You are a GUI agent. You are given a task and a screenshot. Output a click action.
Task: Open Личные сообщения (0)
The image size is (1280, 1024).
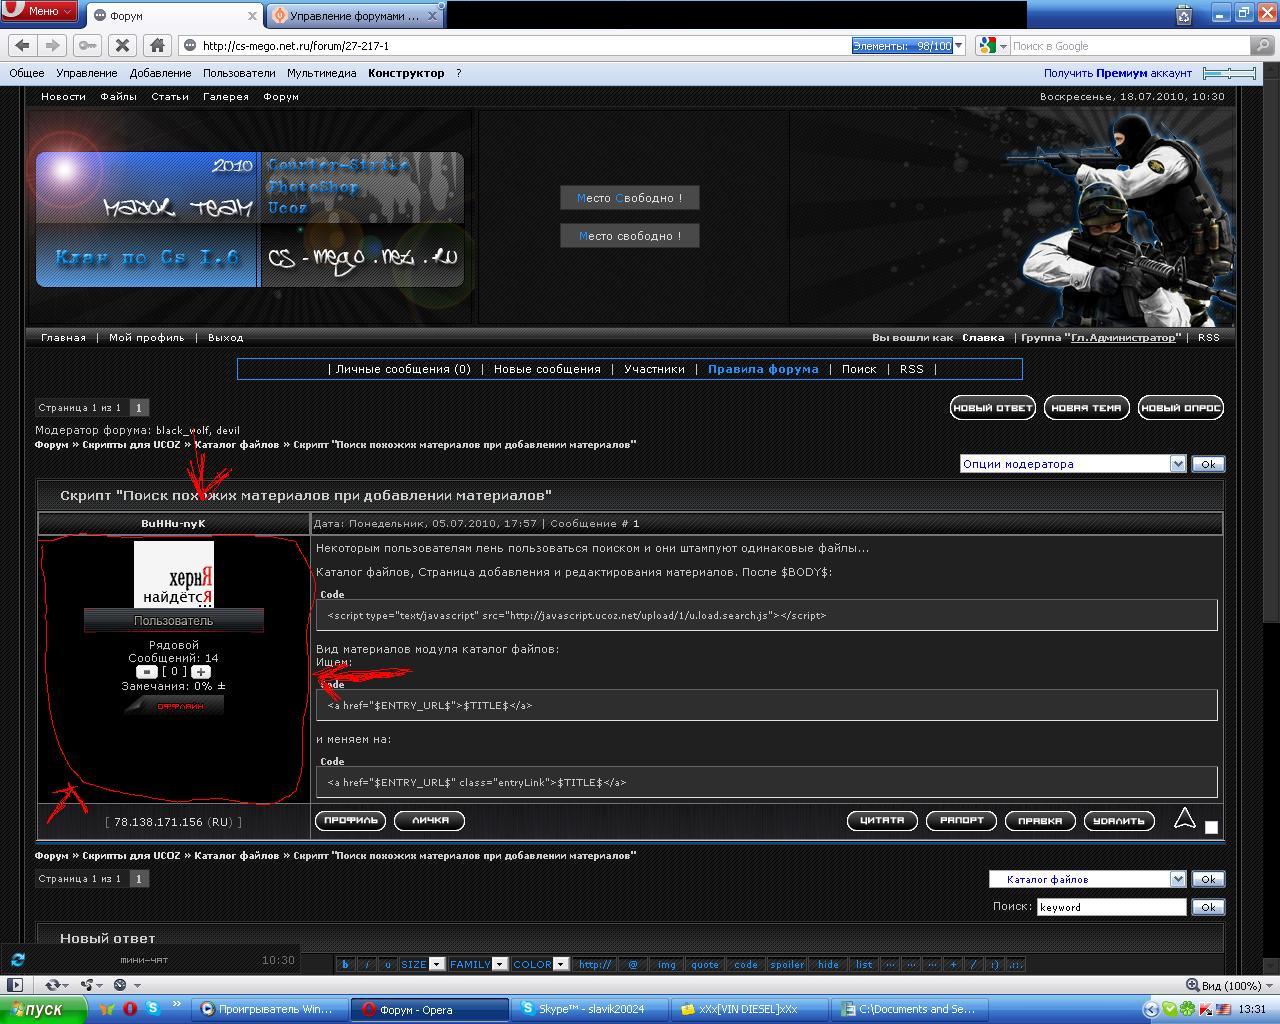click(403, 369)
